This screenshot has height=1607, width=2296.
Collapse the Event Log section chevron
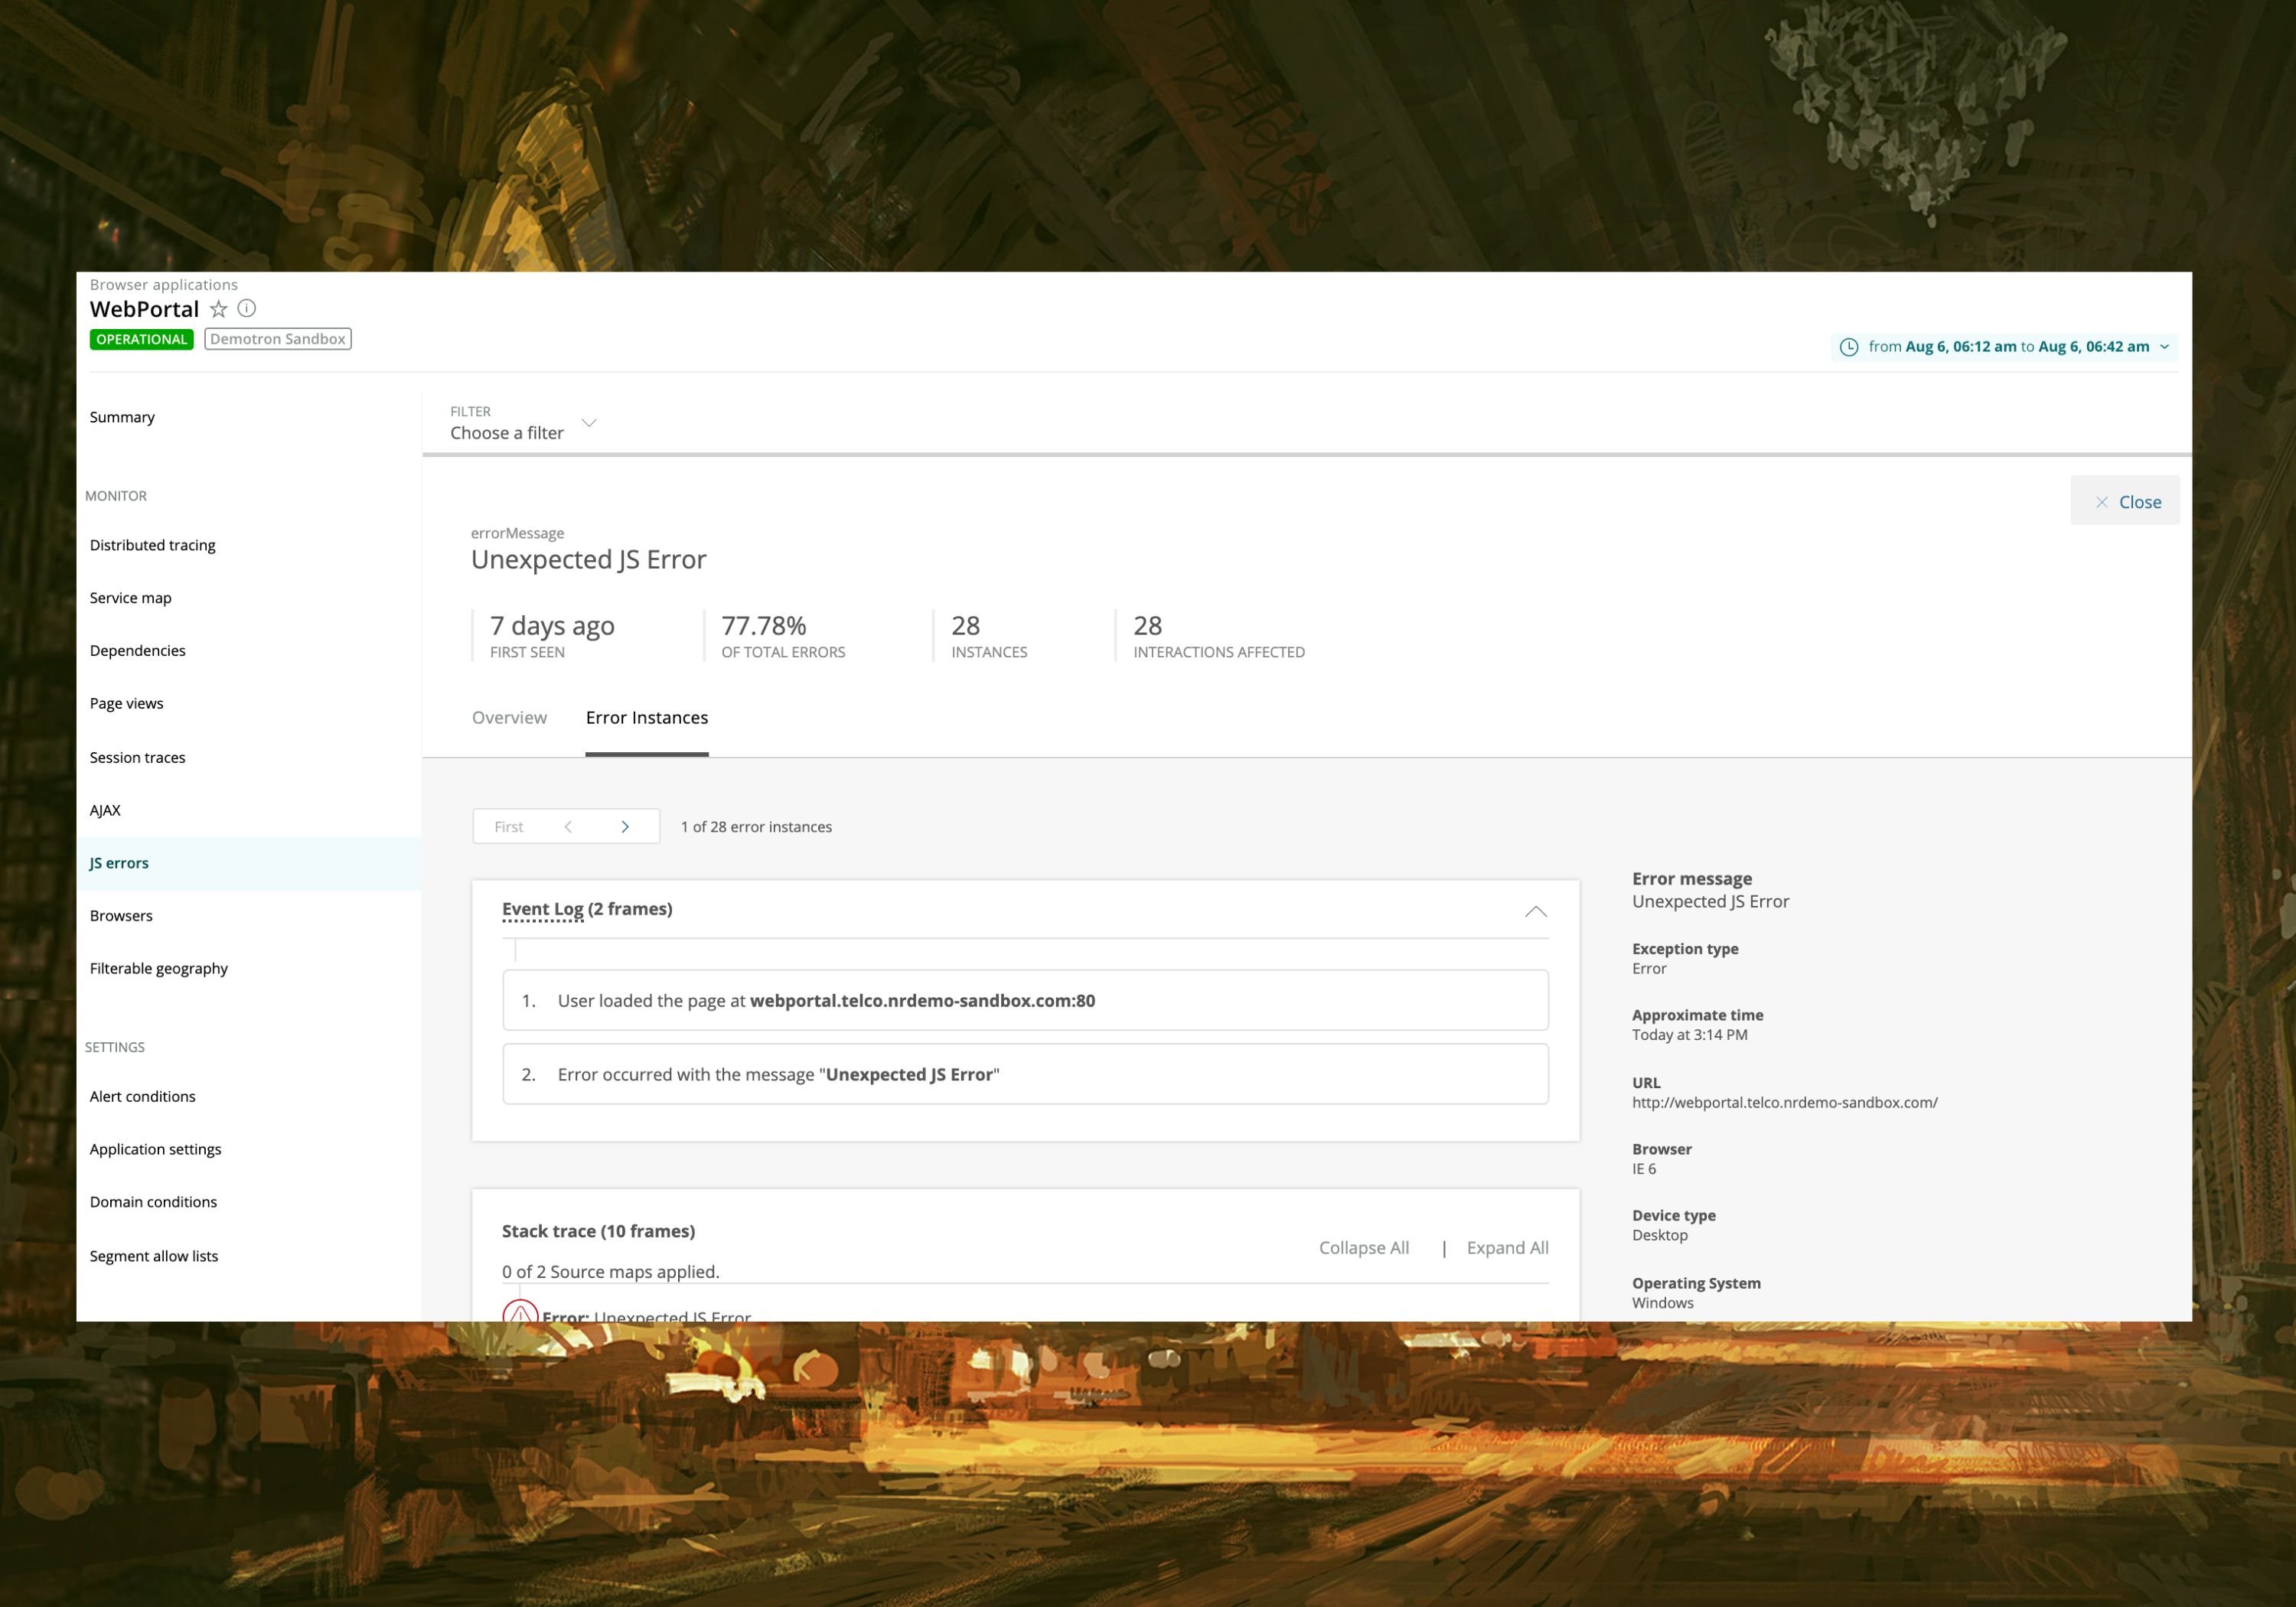point(1535,911)
